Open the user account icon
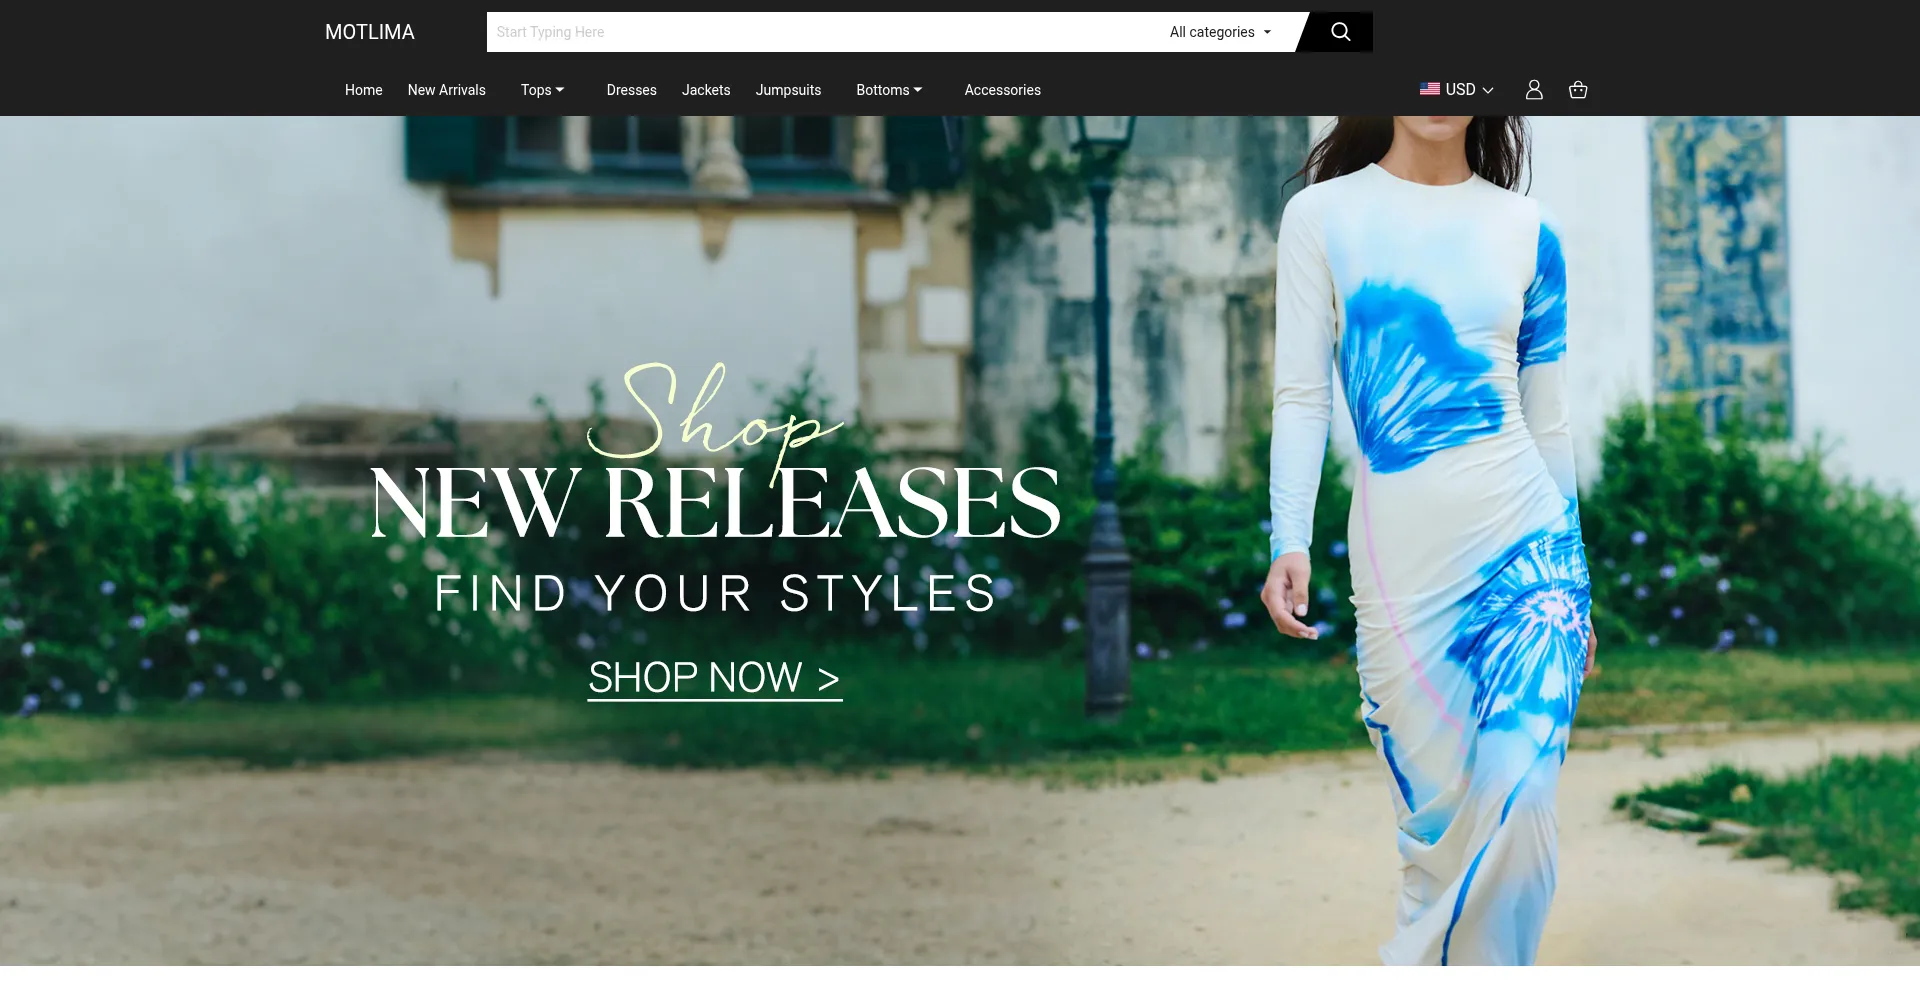 pos(1534,90)
